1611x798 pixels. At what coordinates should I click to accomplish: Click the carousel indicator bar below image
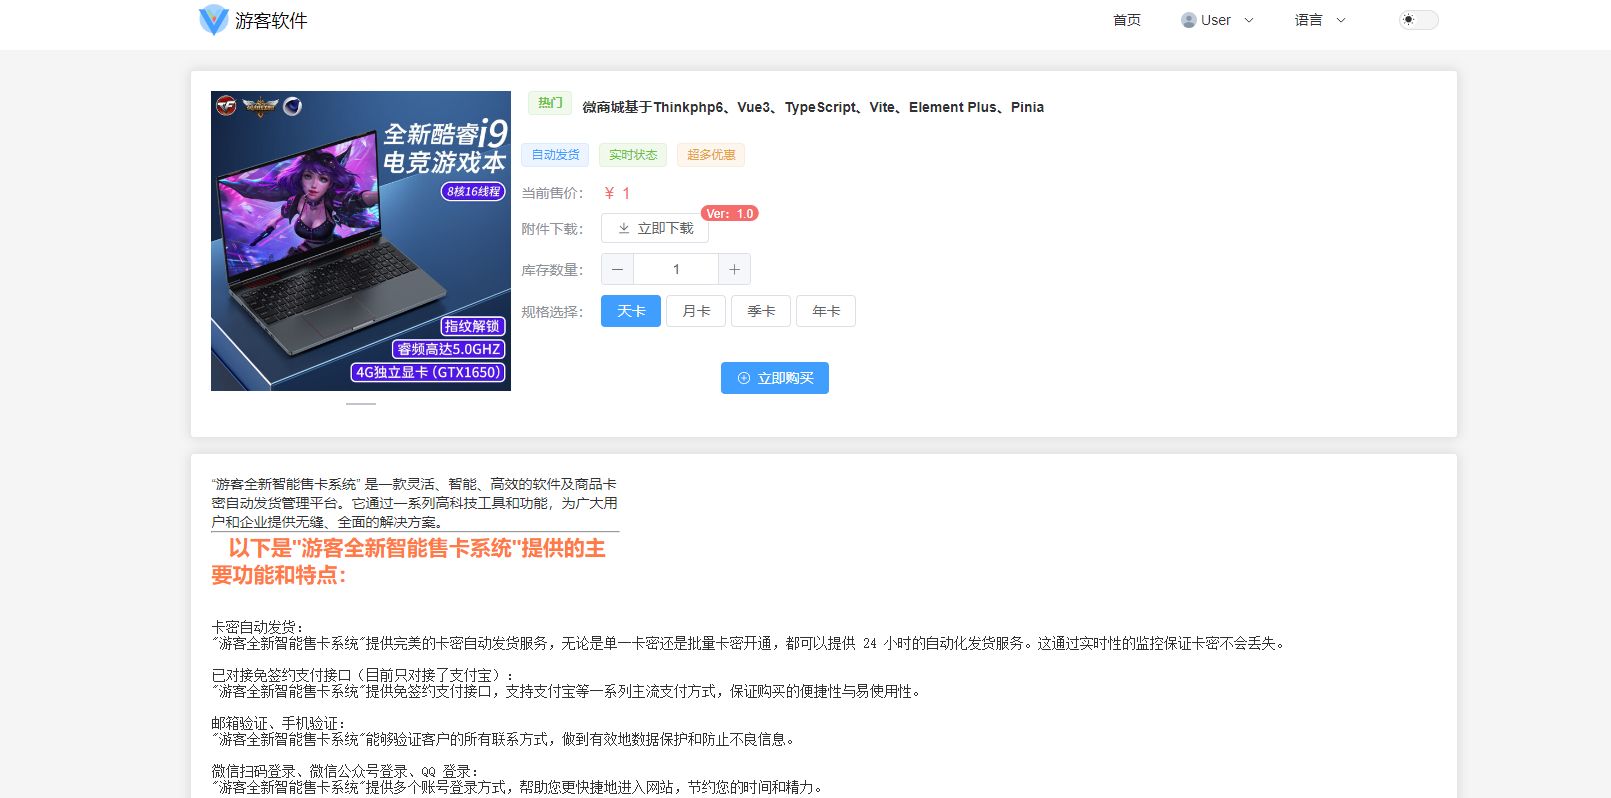click(x=361, y=404)
